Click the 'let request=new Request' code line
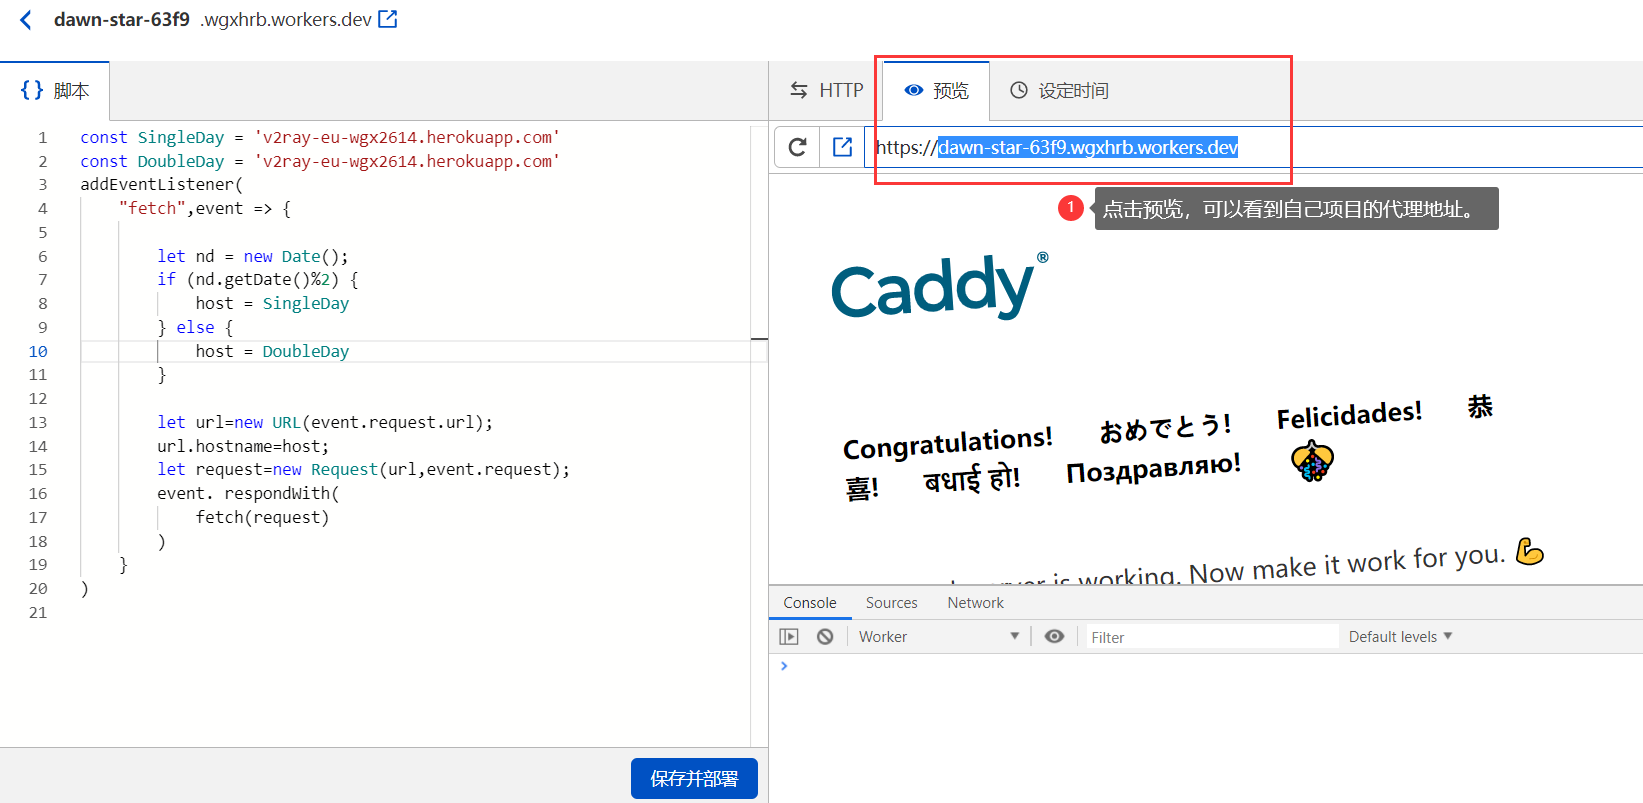 [363, 469]
